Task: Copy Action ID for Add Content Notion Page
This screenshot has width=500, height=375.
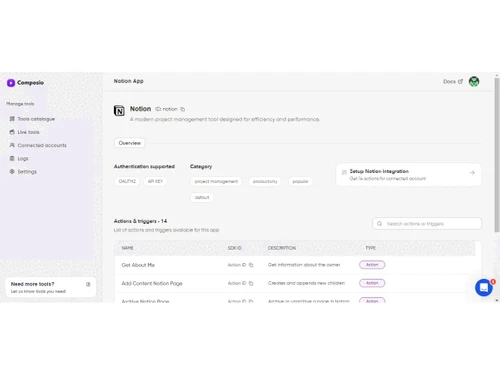Action: [x=251, y=283]
